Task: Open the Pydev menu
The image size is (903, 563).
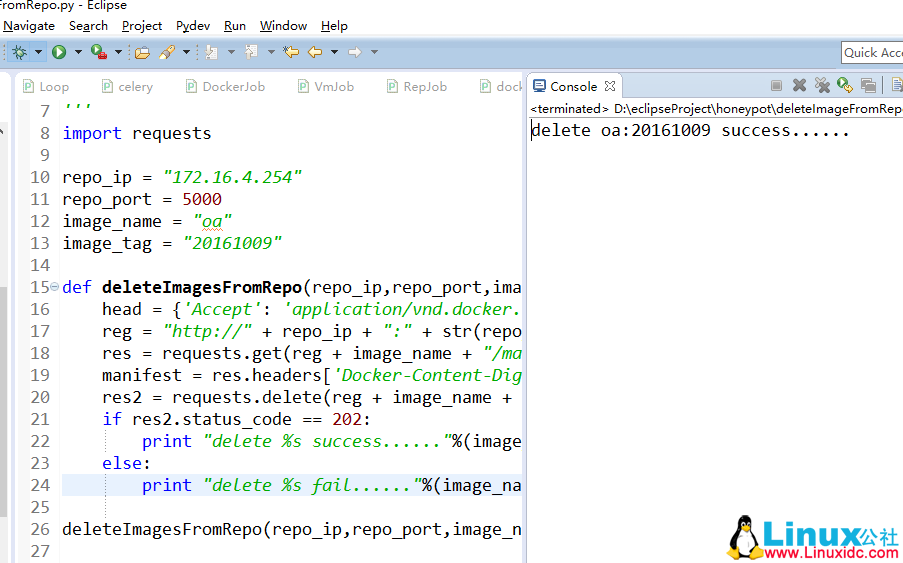Action: (192, 26)
